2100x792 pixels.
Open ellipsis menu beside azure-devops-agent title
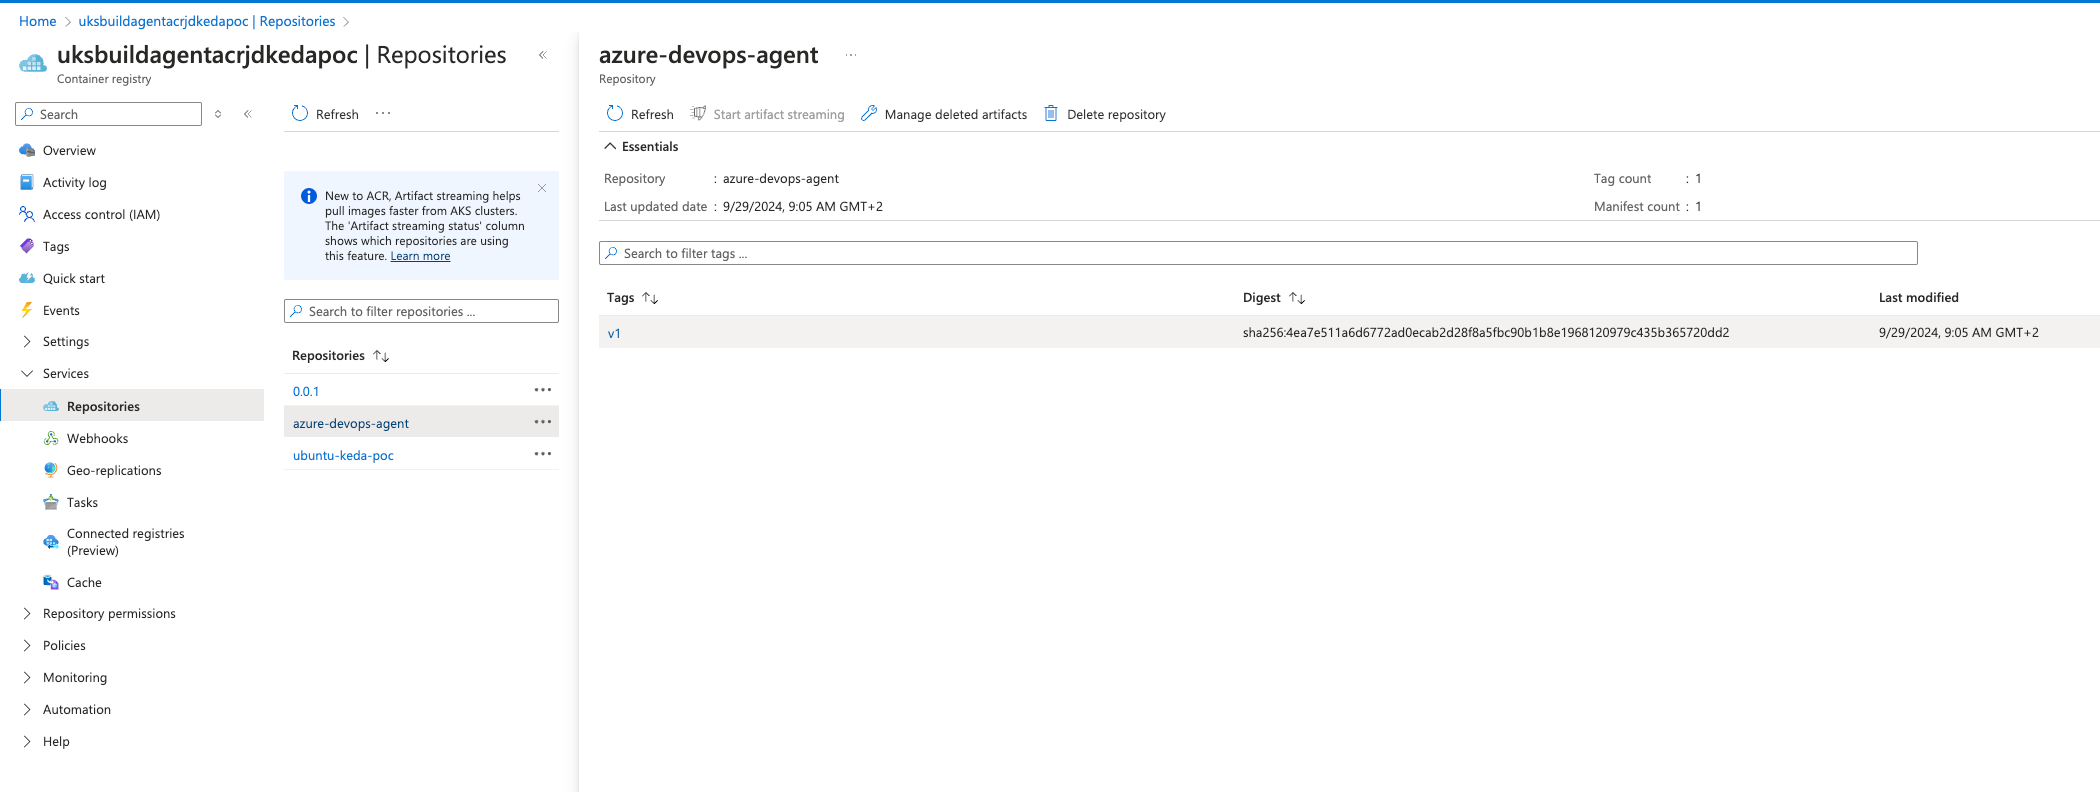(851, 55)
